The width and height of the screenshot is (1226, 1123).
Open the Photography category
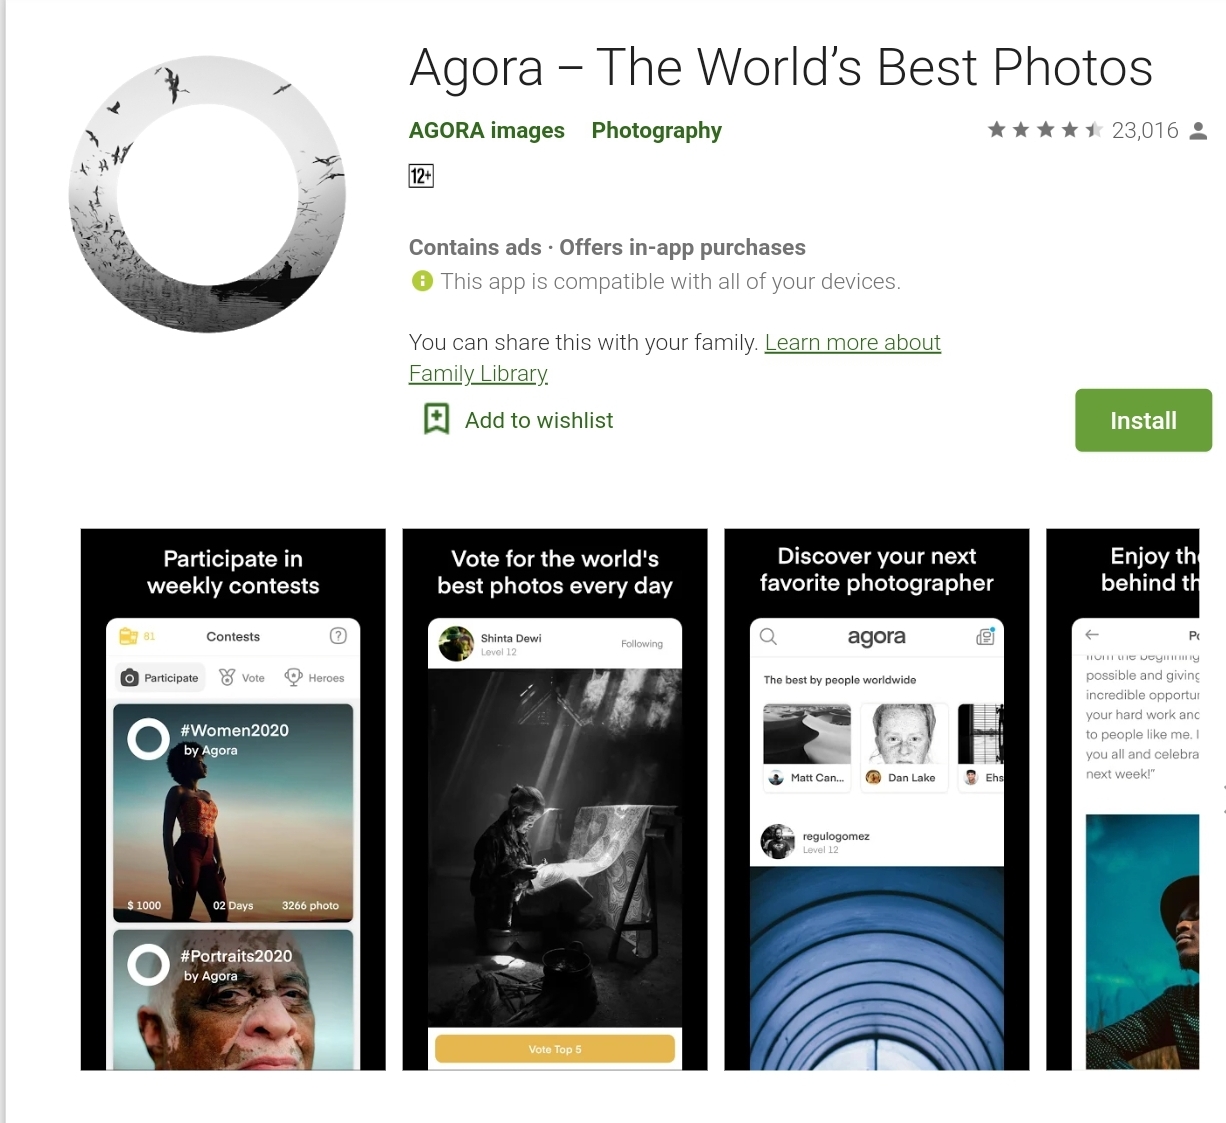656,130
